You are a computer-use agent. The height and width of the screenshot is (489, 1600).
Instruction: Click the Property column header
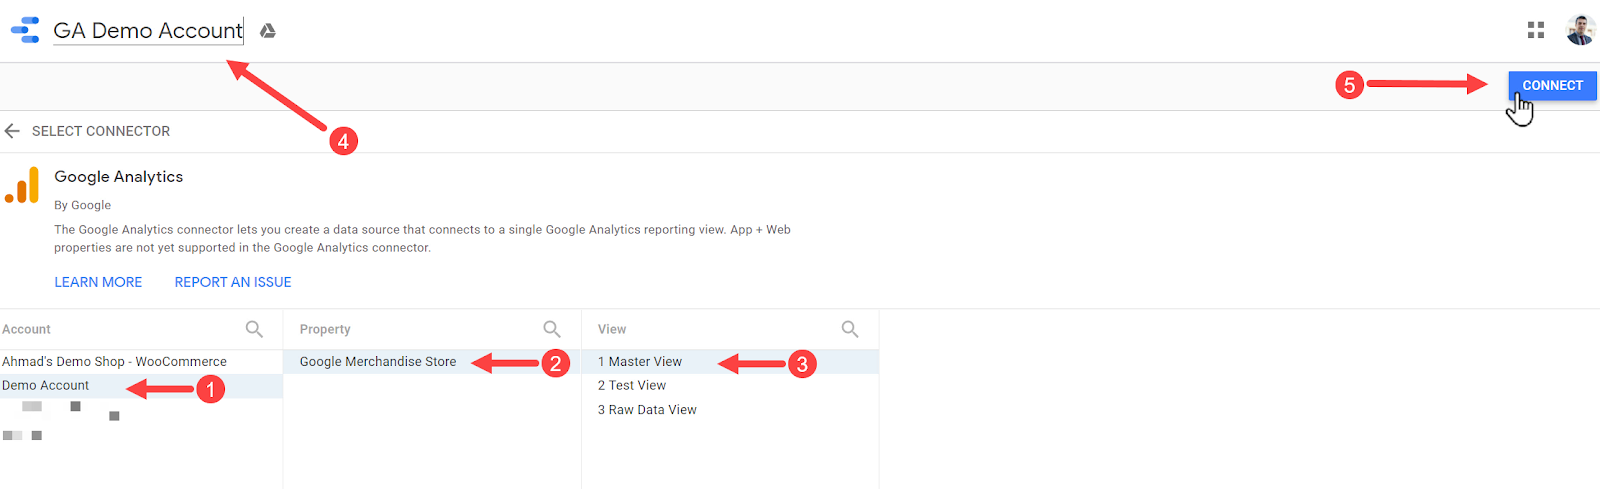point(325,329)
